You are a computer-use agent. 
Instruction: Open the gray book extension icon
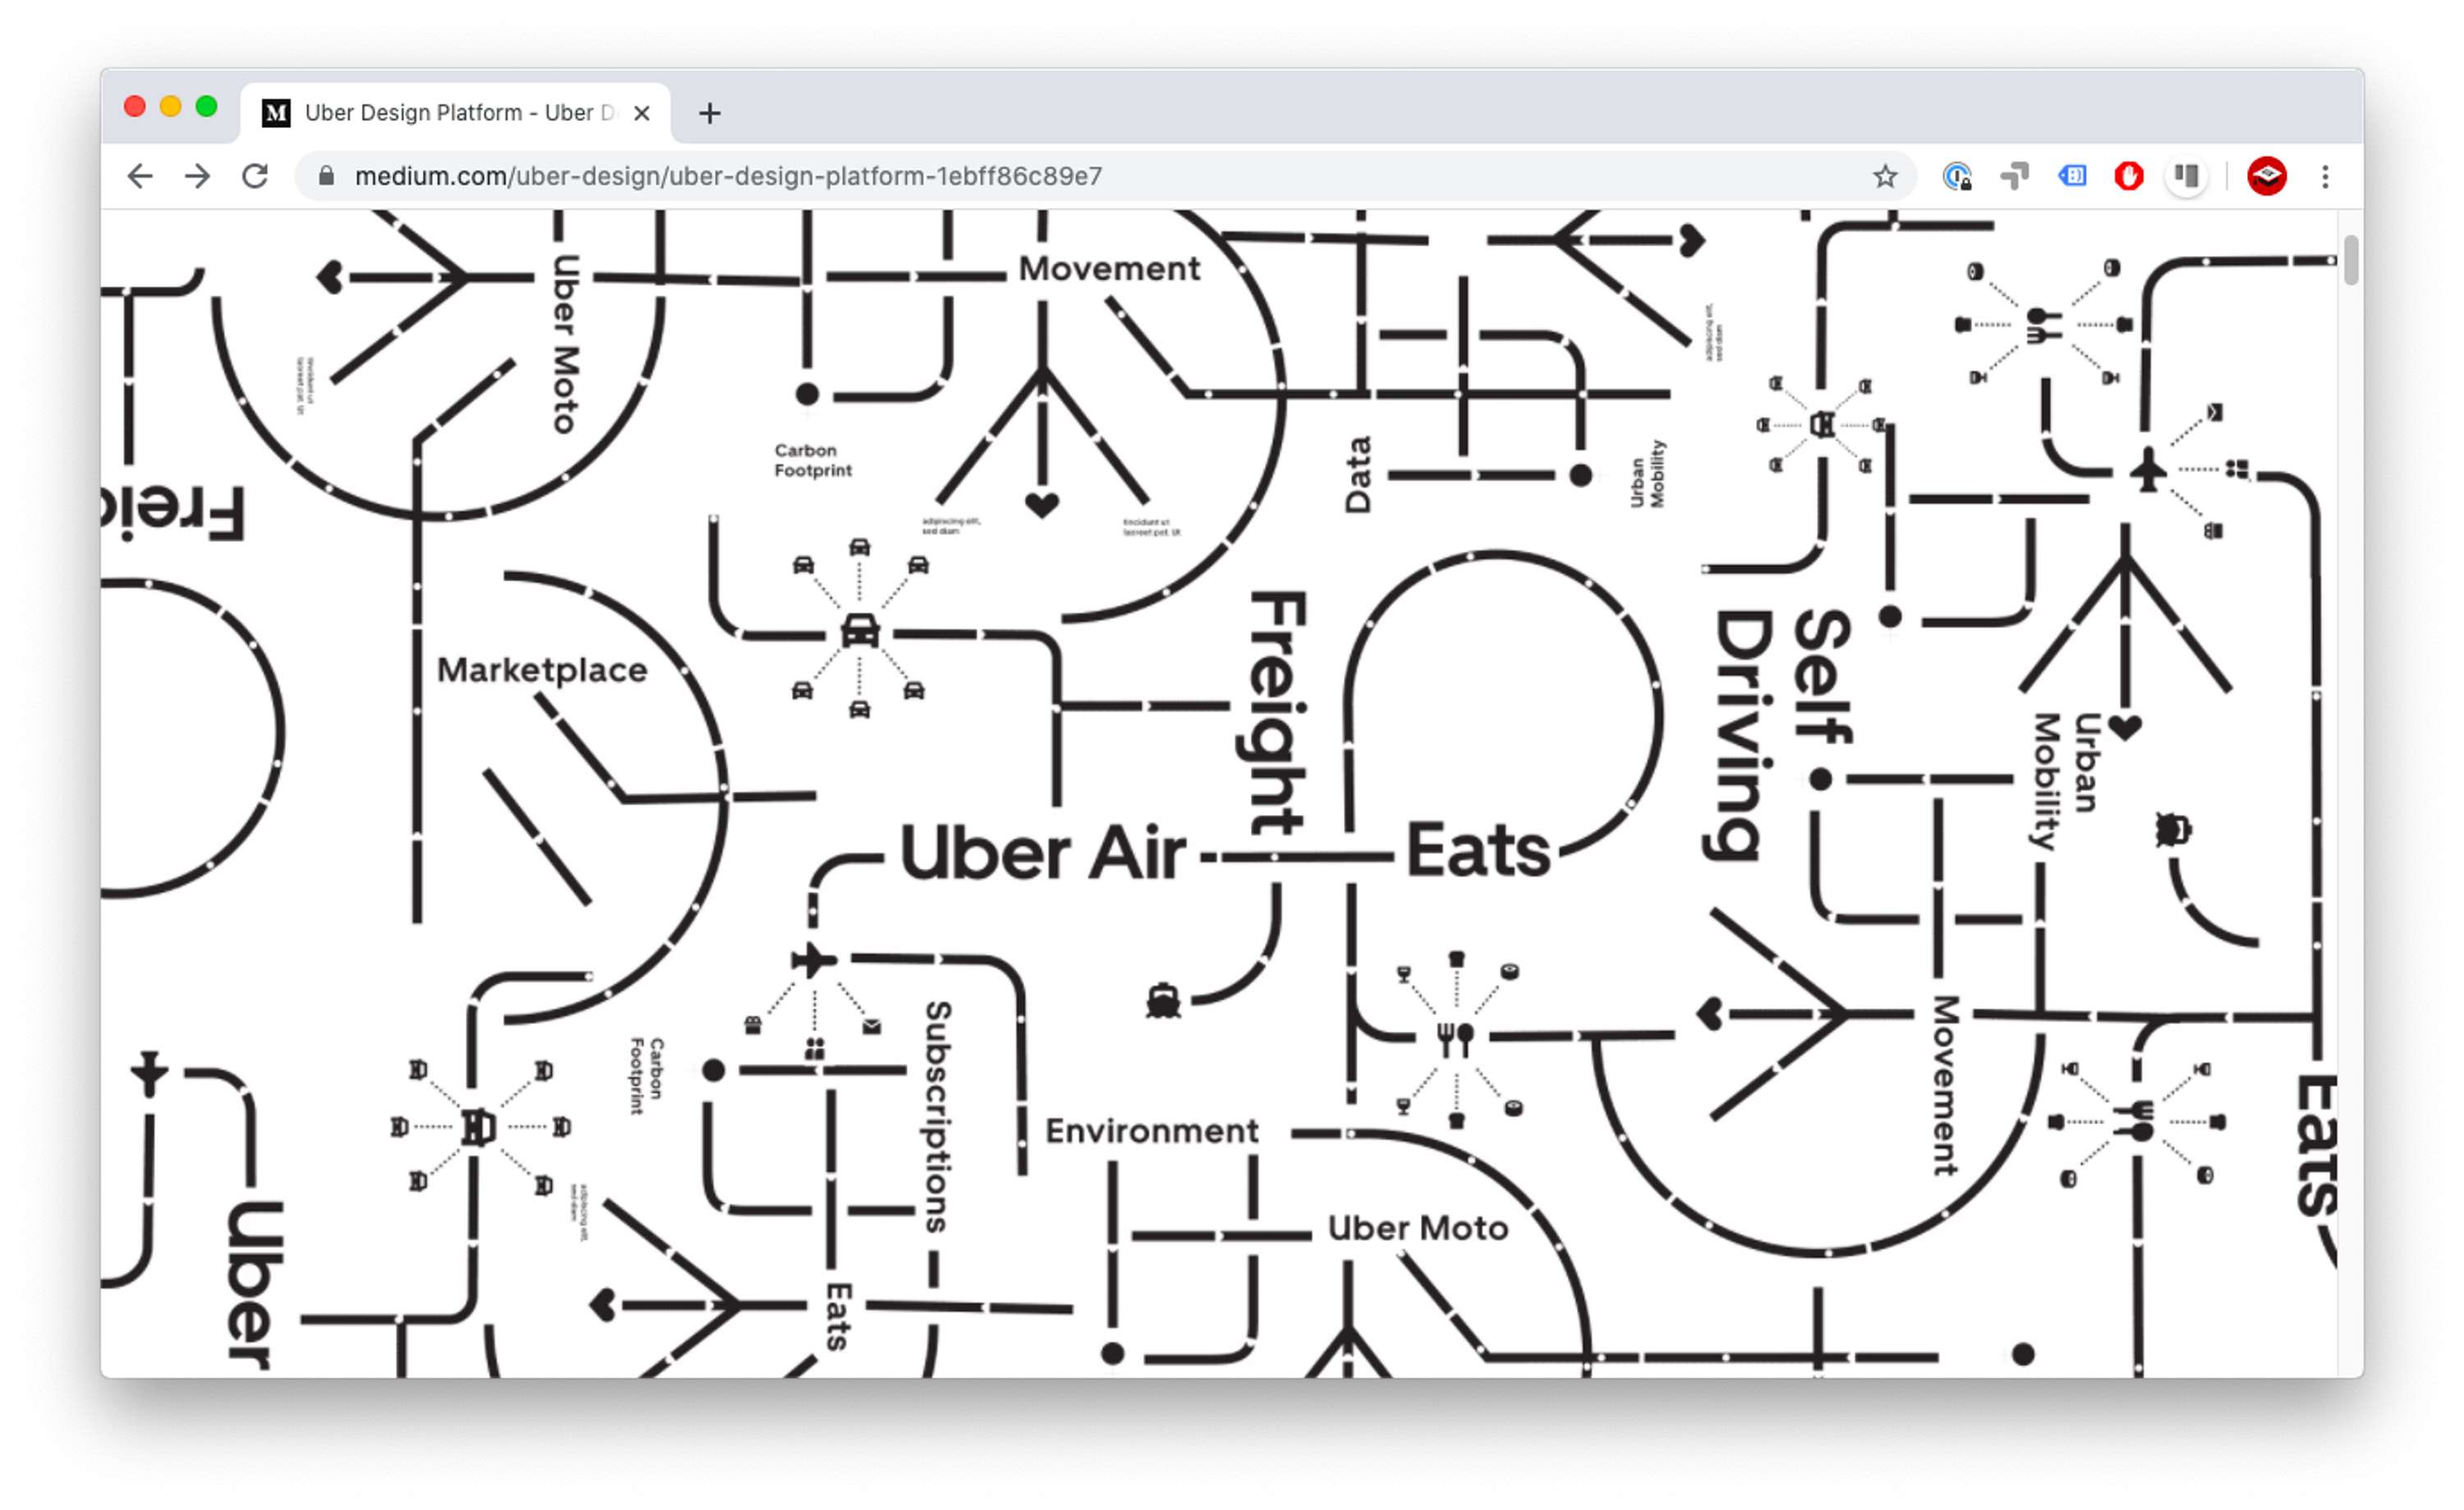point(2187,176)
